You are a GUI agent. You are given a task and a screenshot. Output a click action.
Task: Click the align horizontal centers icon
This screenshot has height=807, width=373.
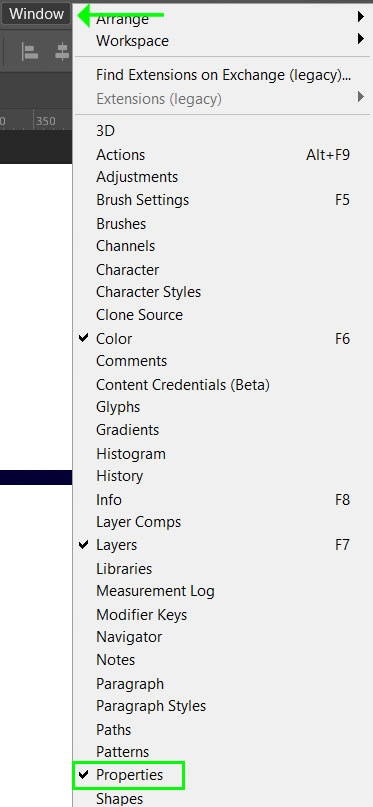62,51
